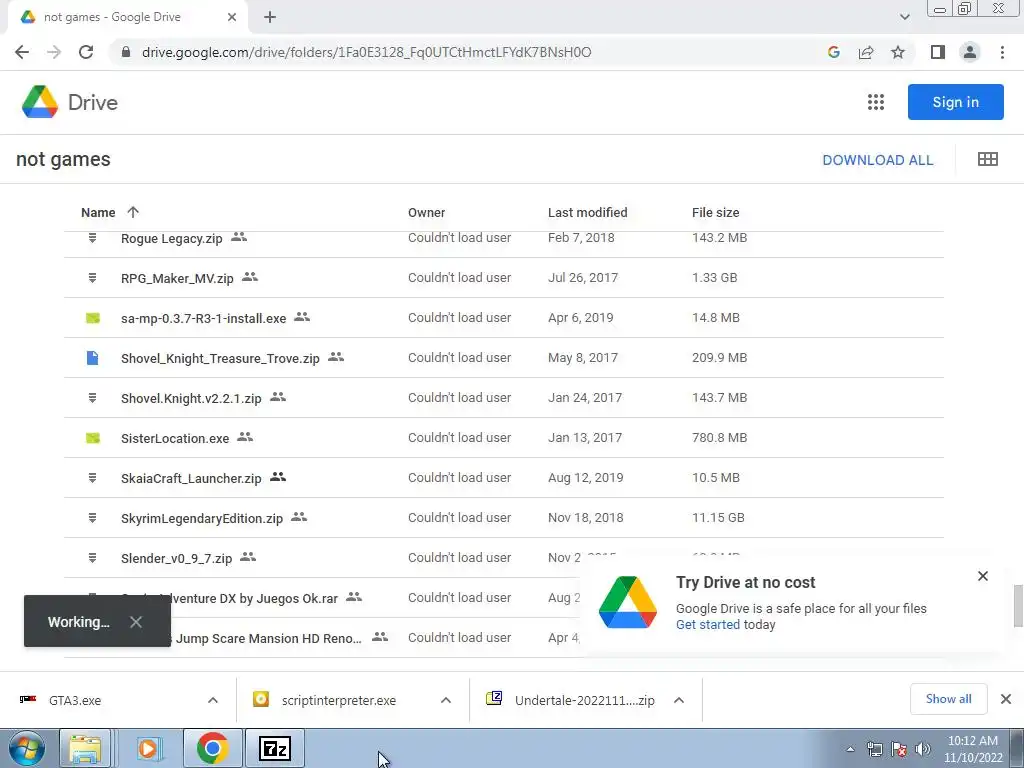
Task: Open Chrome side panel icon
Action: pyautogui.click(x=938, y=52)
